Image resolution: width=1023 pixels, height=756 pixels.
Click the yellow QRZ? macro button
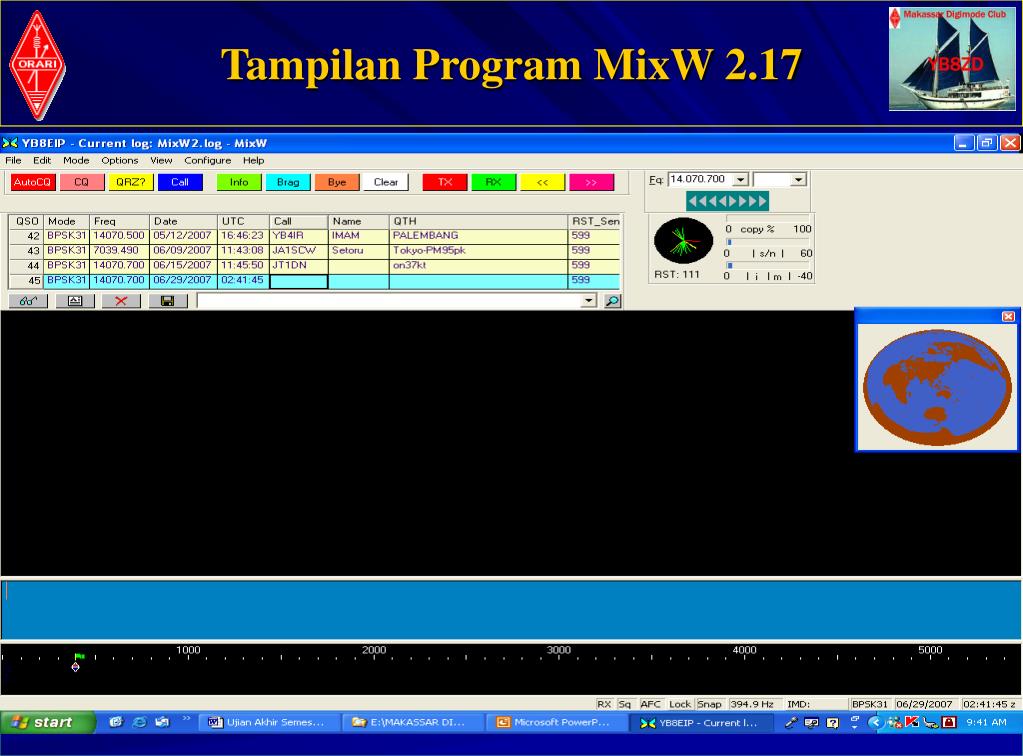130,182
